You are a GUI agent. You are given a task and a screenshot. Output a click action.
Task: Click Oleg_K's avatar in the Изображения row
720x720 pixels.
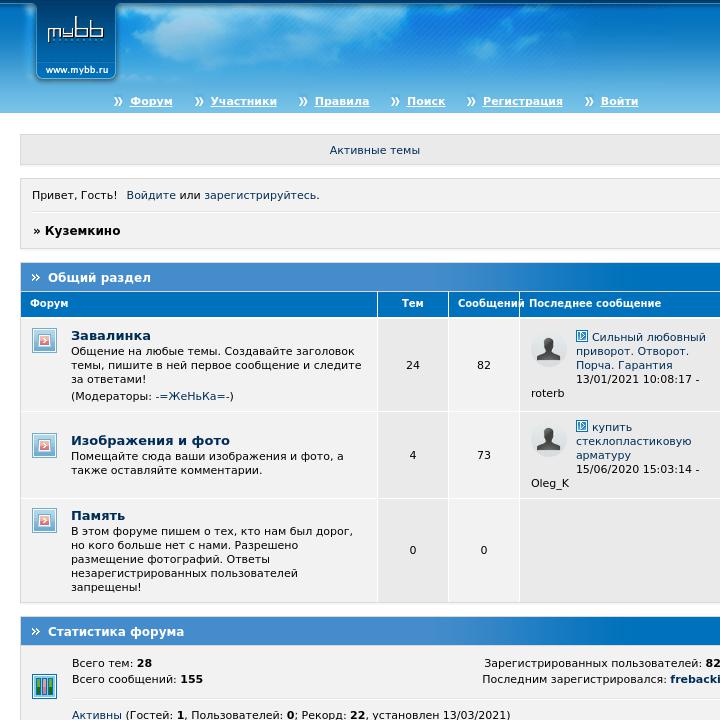(x=549, y=439)
